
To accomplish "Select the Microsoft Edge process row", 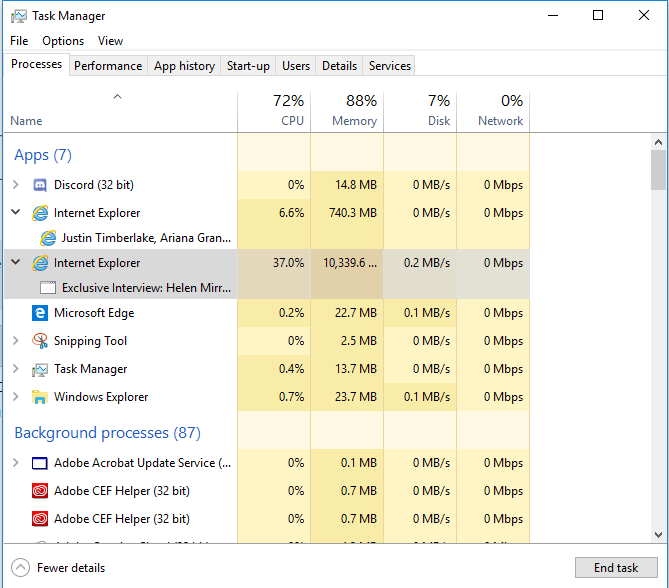I will click(x=267, y=313).
